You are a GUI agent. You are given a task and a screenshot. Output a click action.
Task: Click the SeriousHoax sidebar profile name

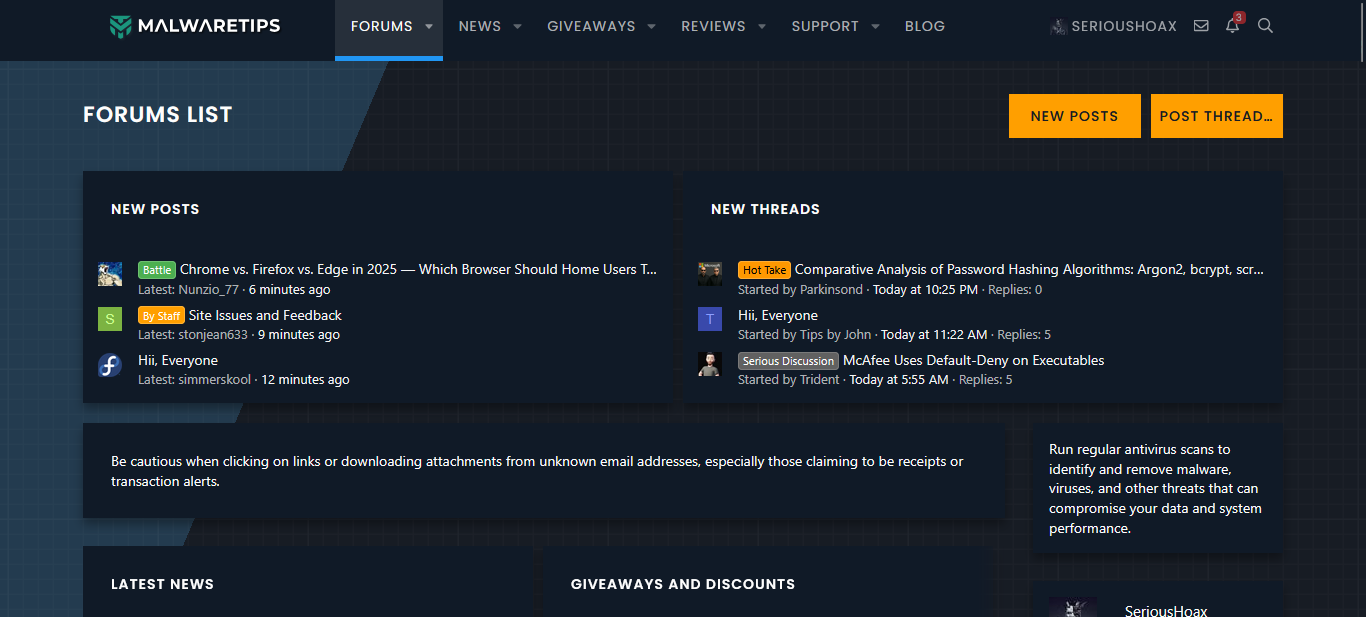click(x=1166, y=610)
